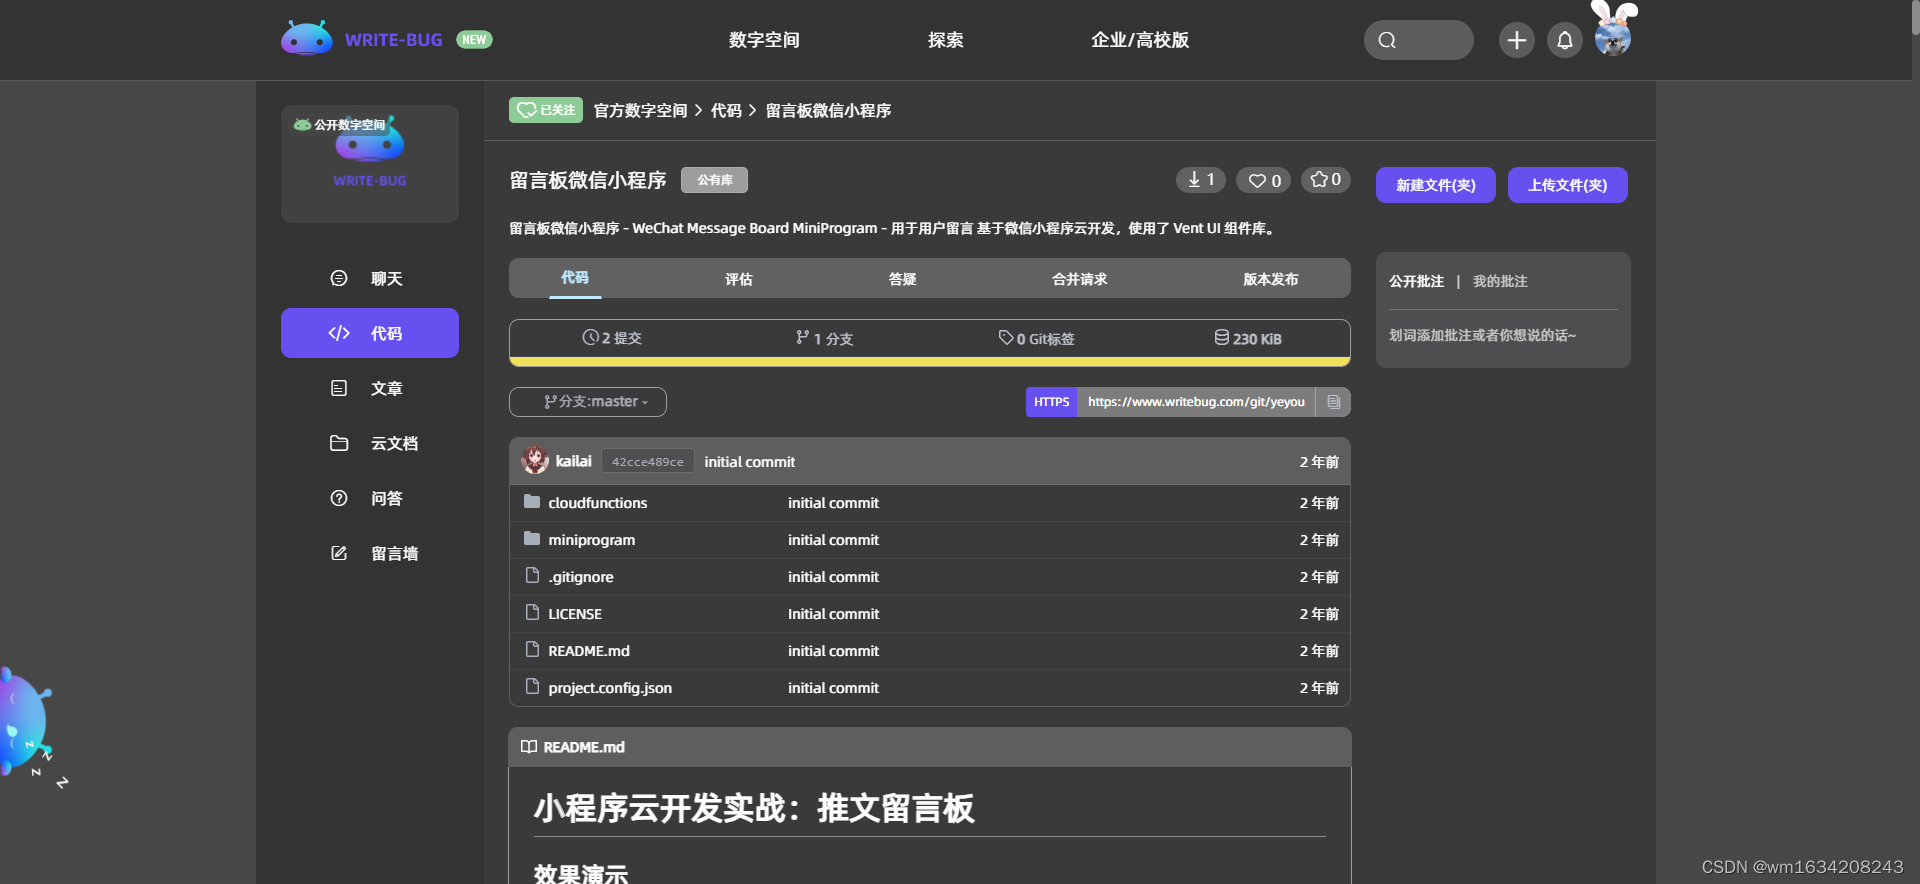Open 留言墙 in the sidebar
Screen dimensions: 1920x884
click(370, 553)
